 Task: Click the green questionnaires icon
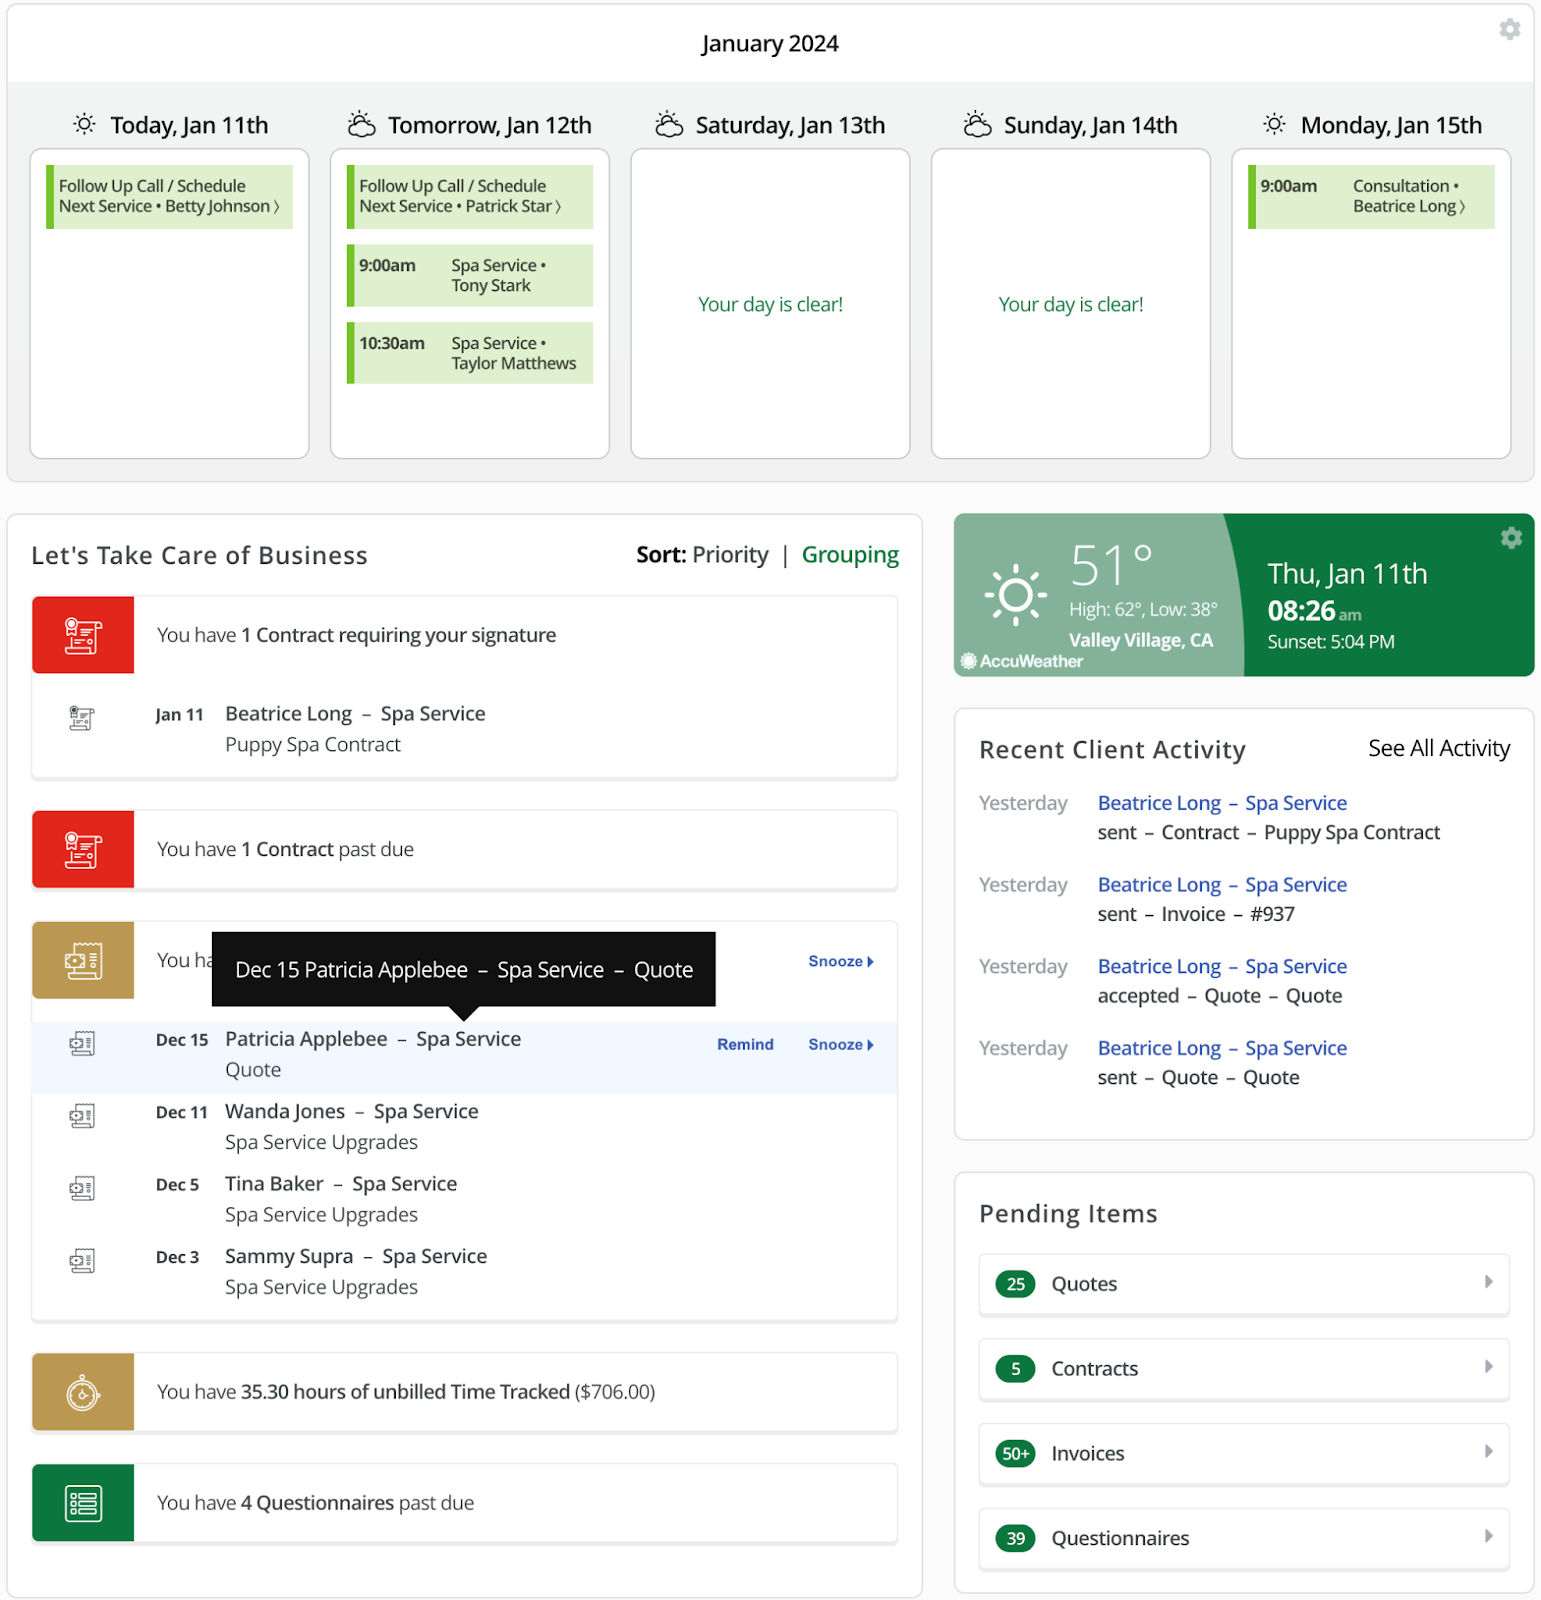coord(83,1503)
